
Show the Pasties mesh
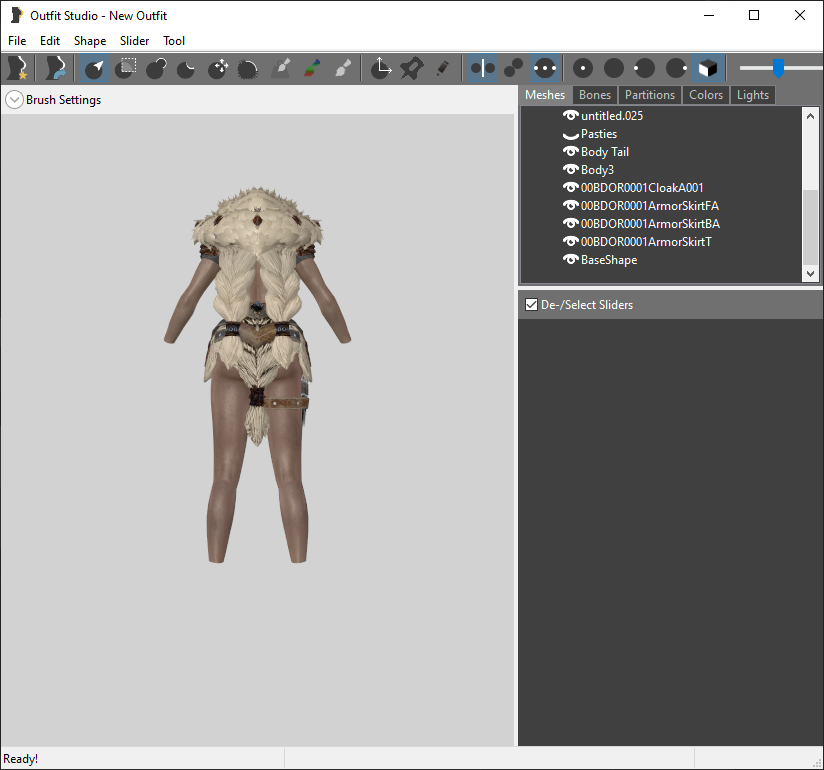pos(570,135)
